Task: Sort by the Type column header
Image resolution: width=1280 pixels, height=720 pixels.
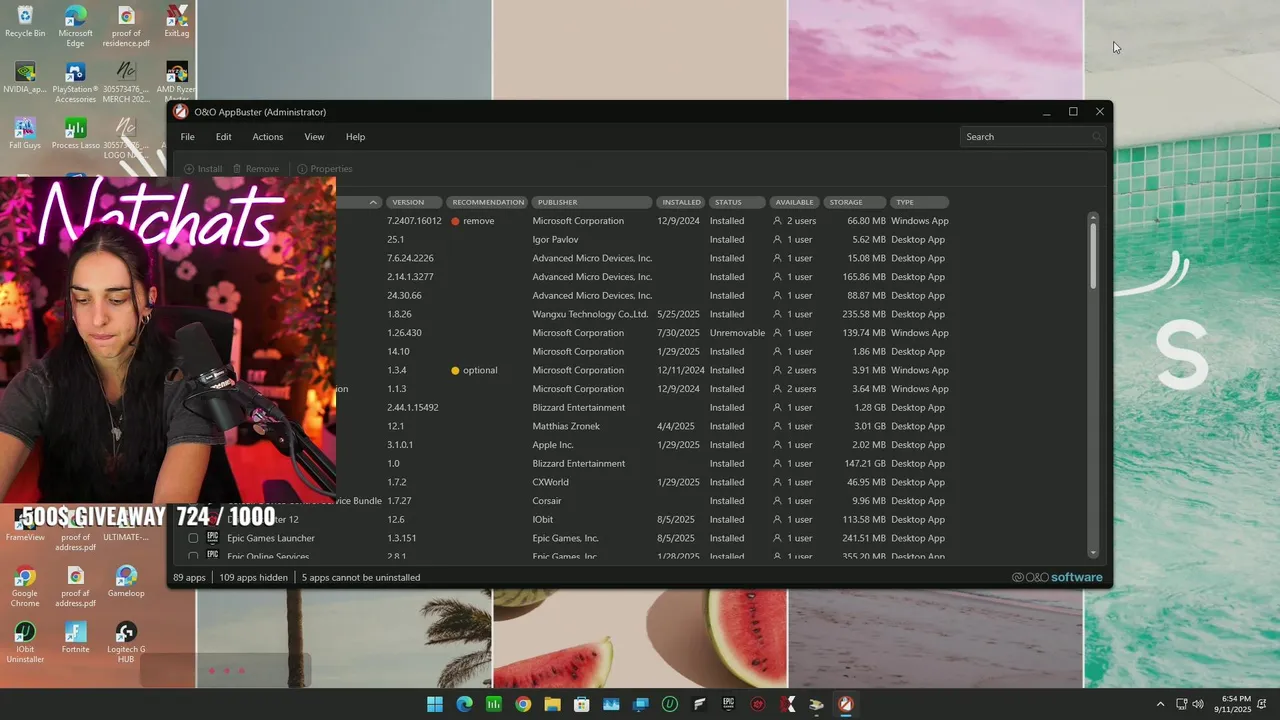Action: (919, 202)
